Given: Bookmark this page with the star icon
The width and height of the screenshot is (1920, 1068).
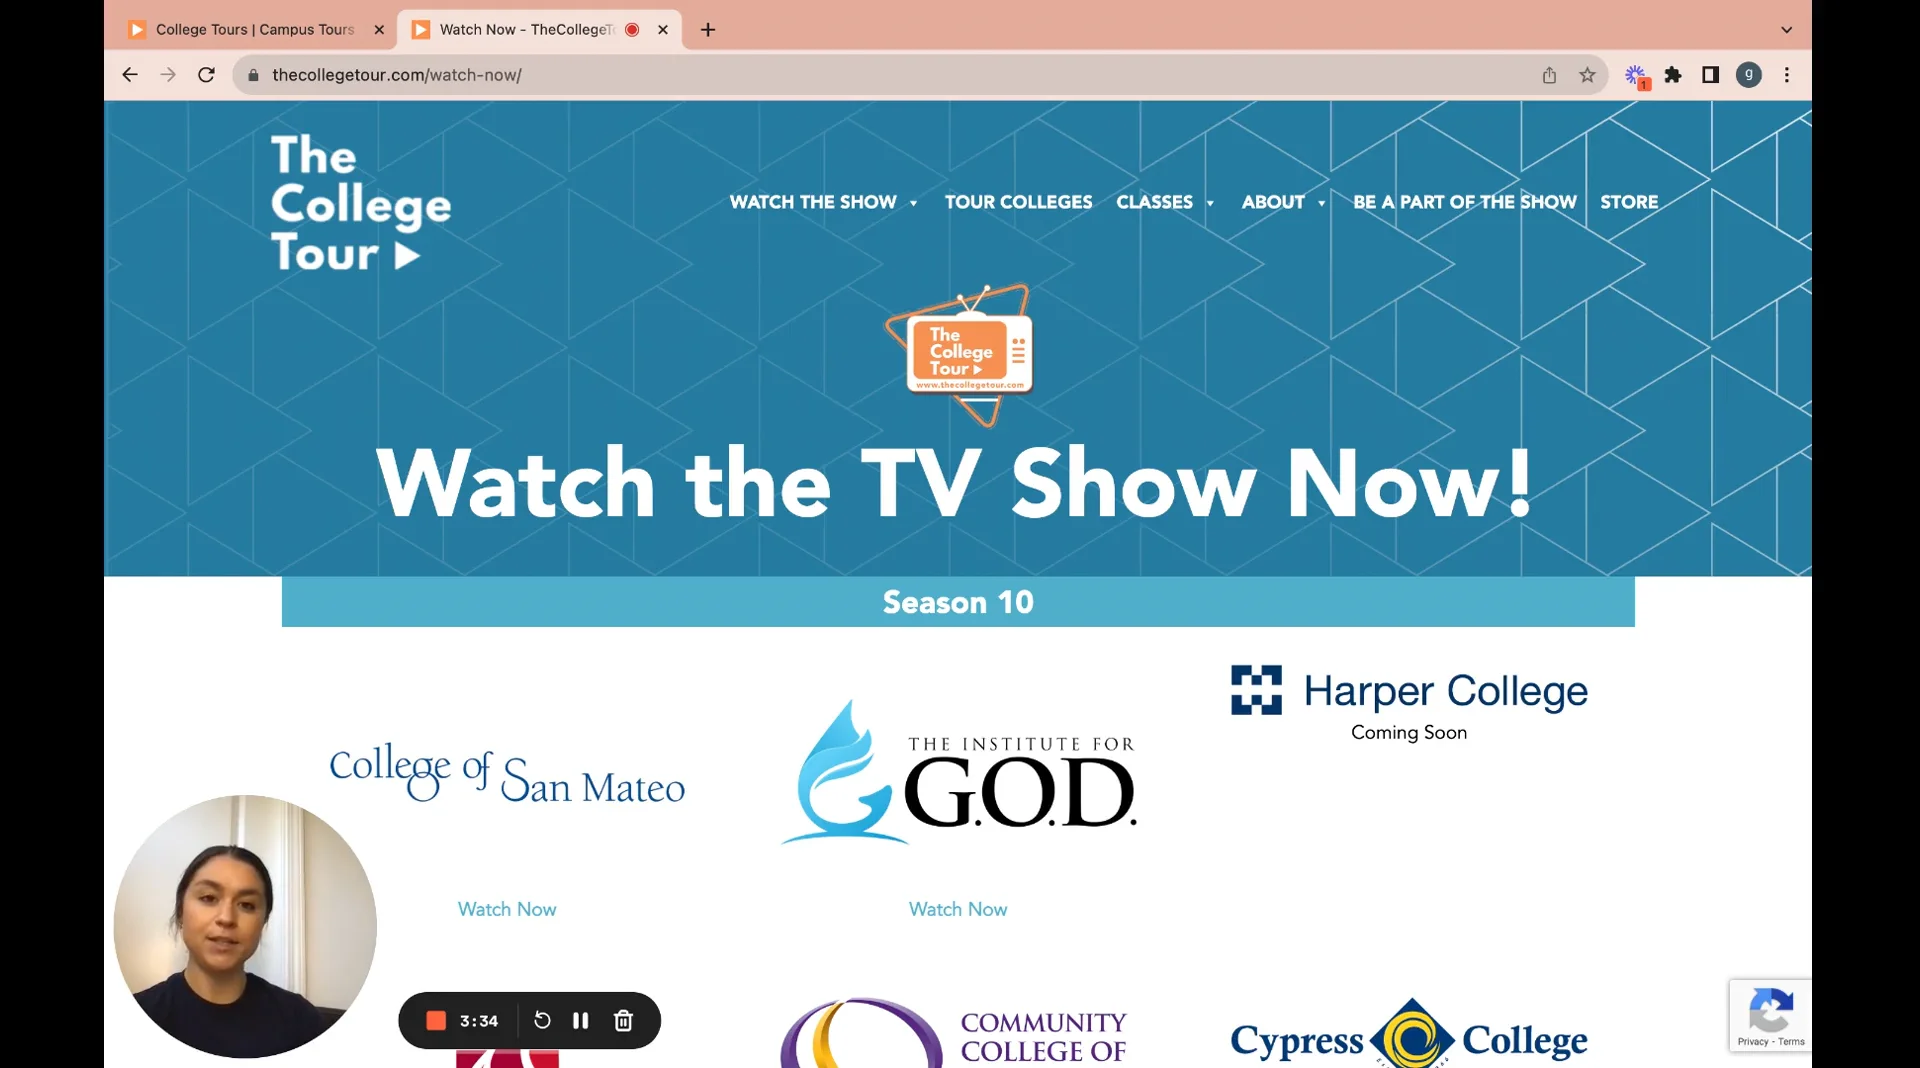Looking at the screenshot, I should [1587, 75].
